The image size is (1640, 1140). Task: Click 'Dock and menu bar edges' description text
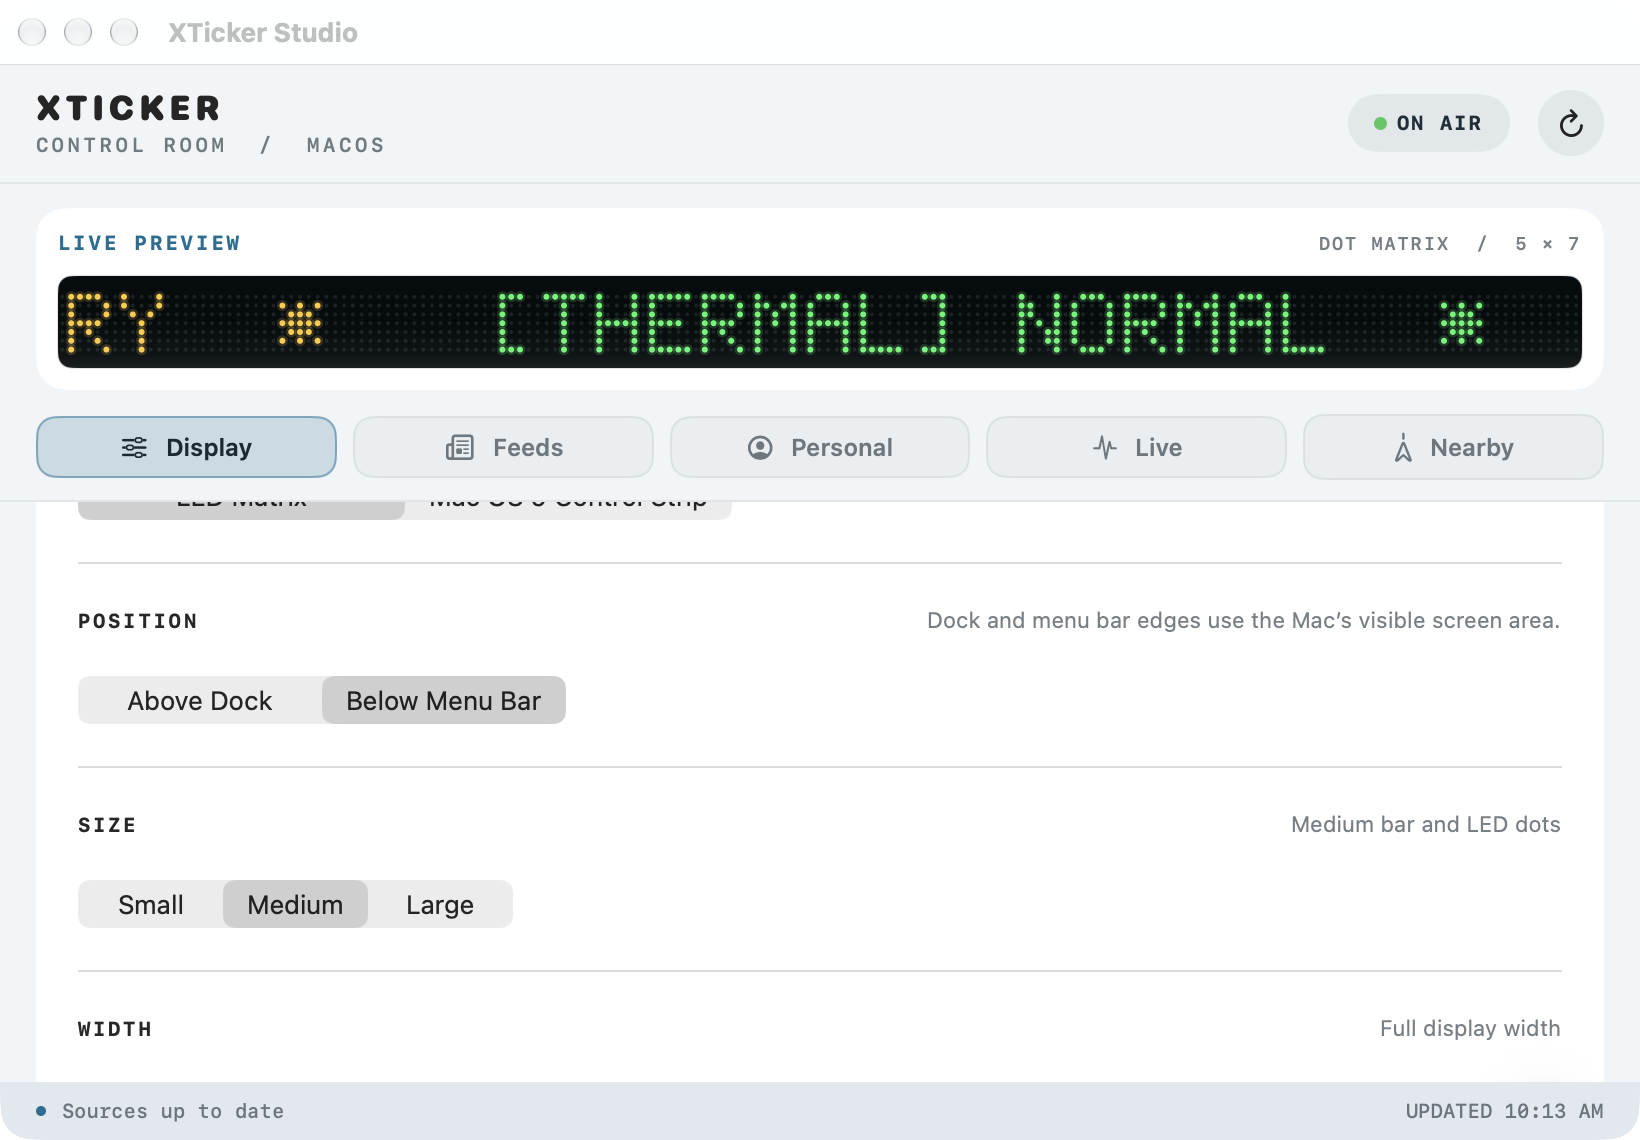1243,620
